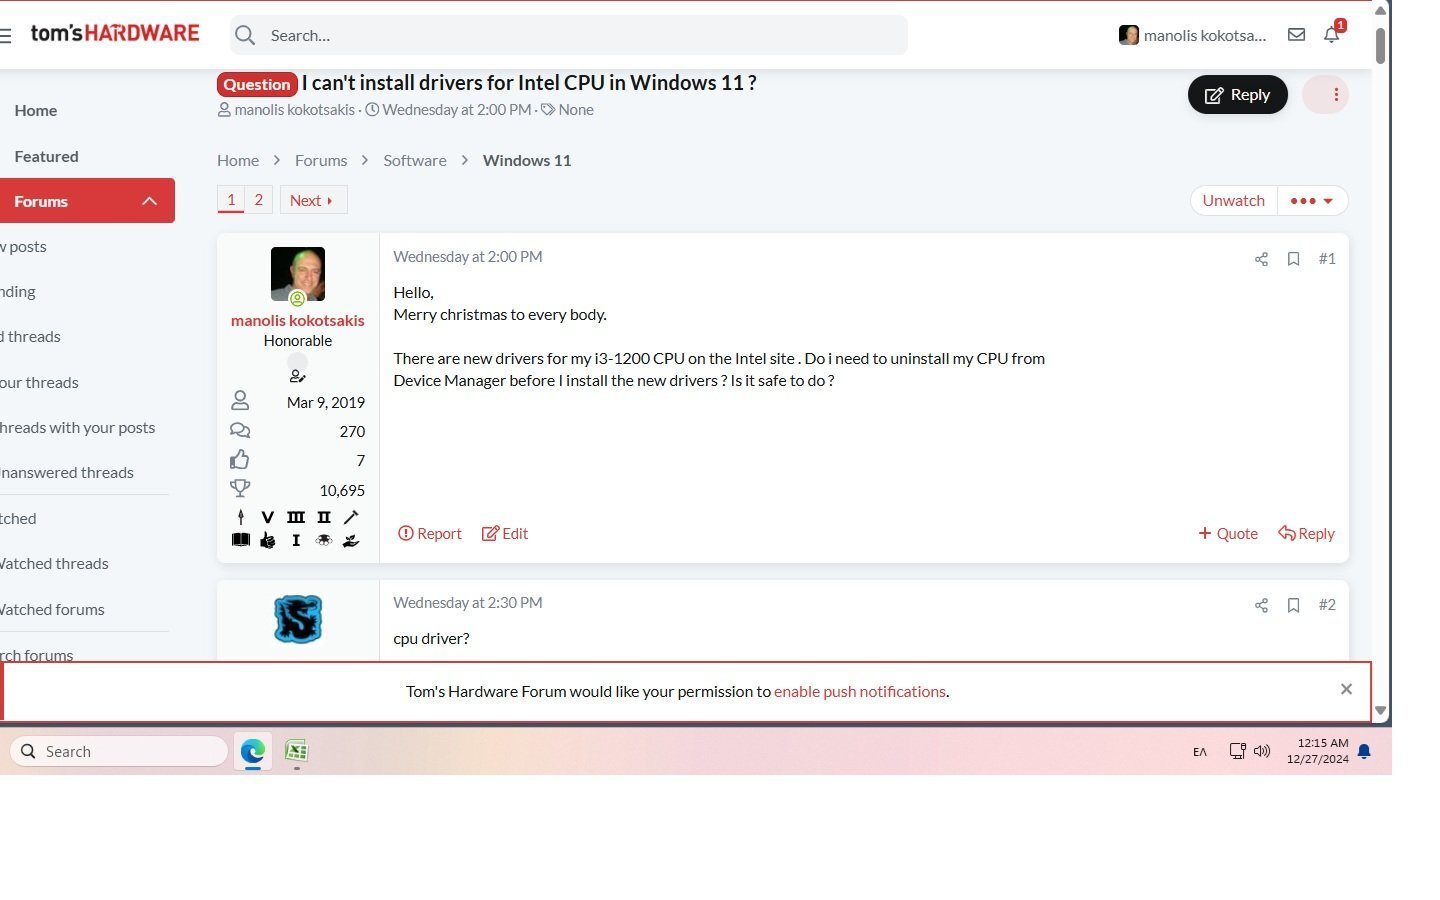
Task: Click the blue dragon avatar on post #2
Action: pos(298,619)
